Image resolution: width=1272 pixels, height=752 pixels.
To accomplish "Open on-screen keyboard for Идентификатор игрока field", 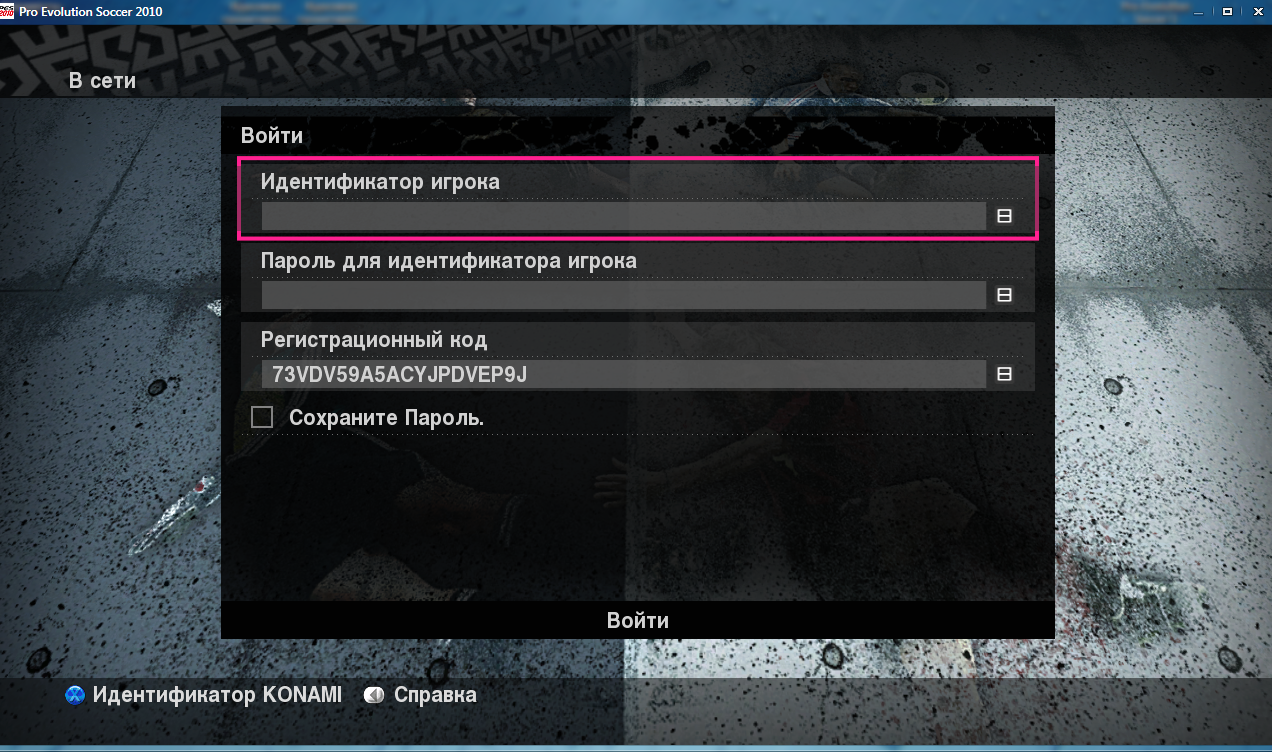I will pos(1004,216).
